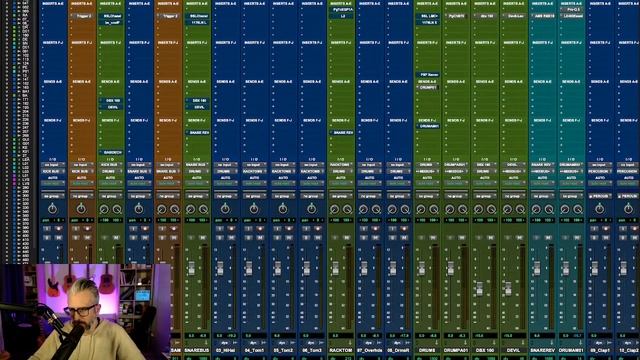Click the dyn indicator under 03_HiHat

coord(224,343)
